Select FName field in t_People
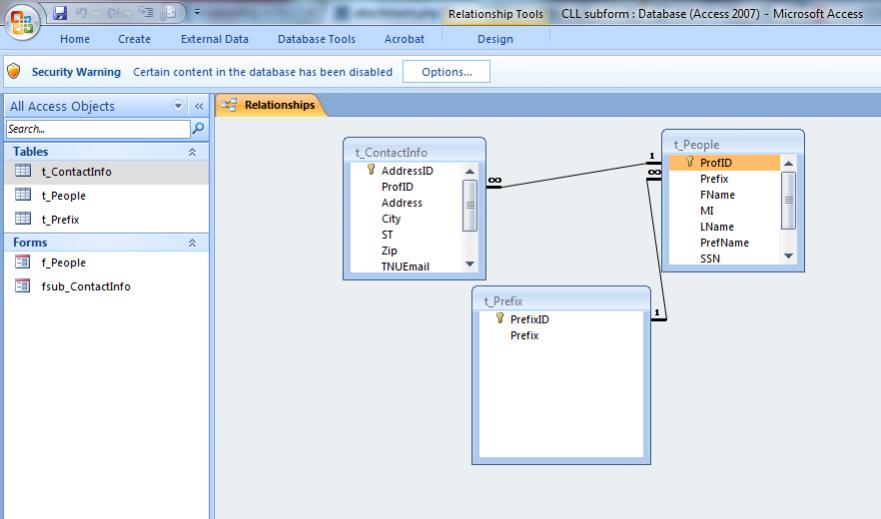This screenshot has height=519, width=881. pyautogui.click(x=717, y=195)
